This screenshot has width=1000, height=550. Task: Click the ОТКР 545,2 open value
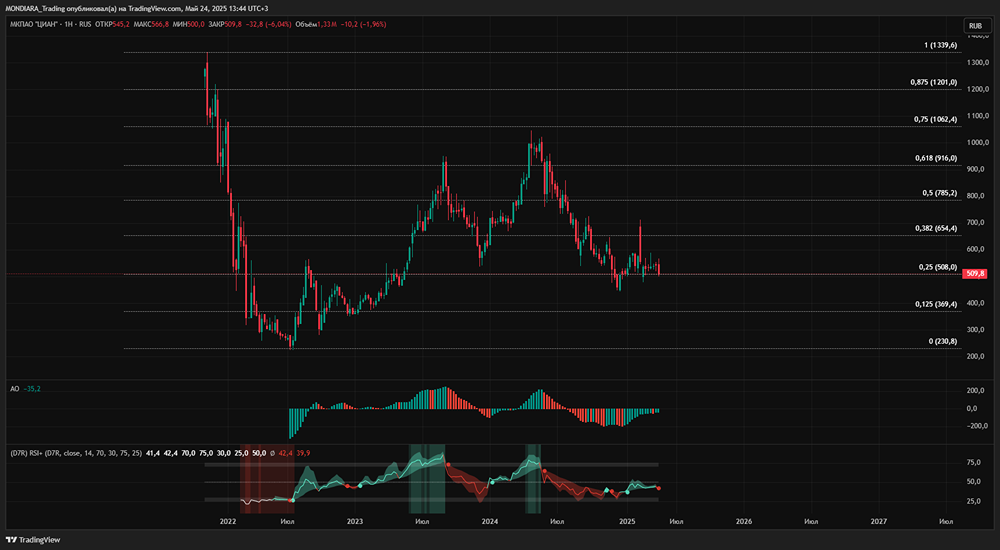point(112,24)
